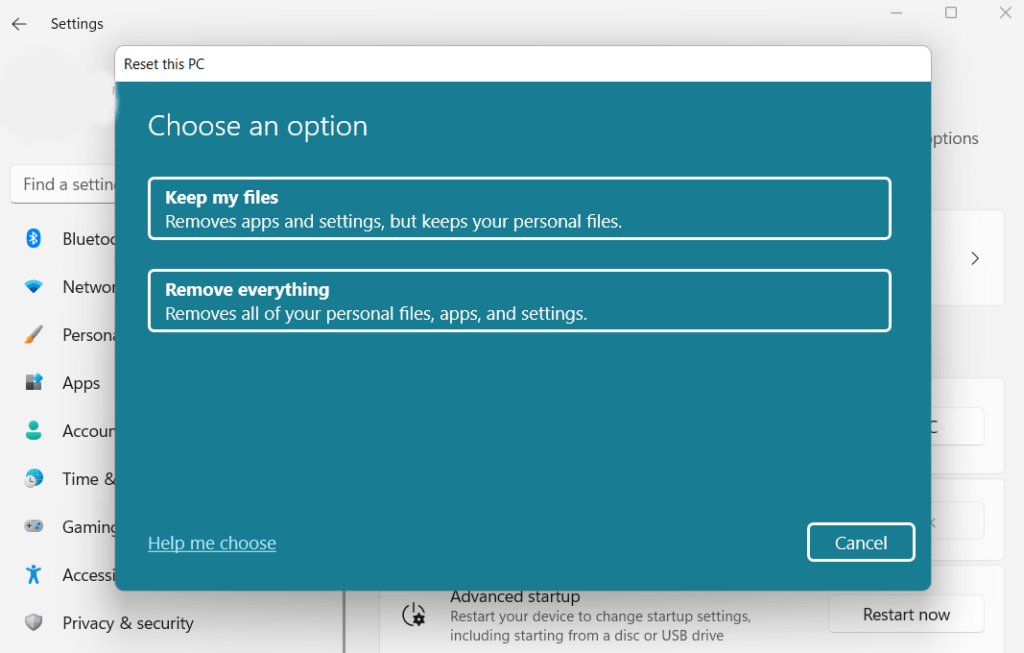The image size is (1024, 653).
Task: Select Apps in the sidebar list
Action: [82, 382]
